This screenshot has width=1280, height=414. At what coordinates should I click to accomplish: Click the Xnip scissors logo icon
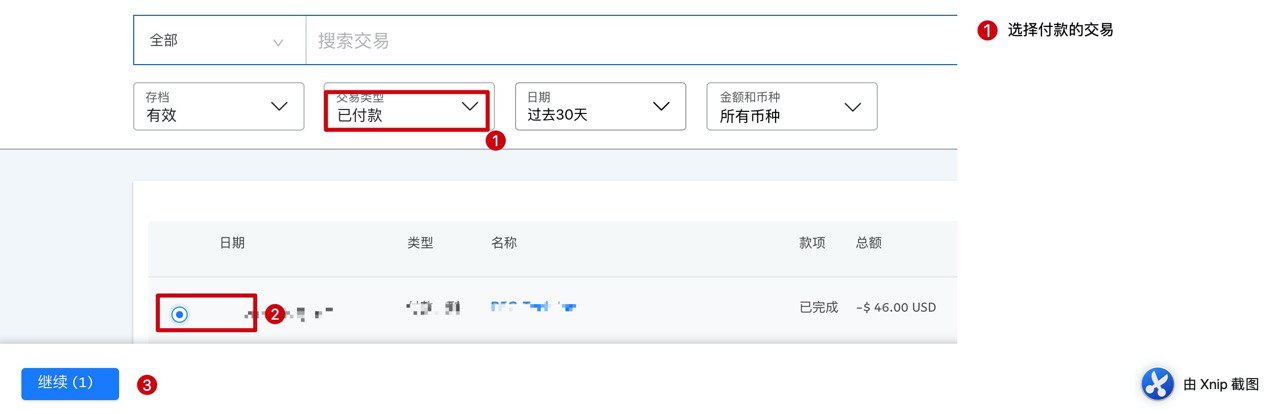click(1157, 384)
